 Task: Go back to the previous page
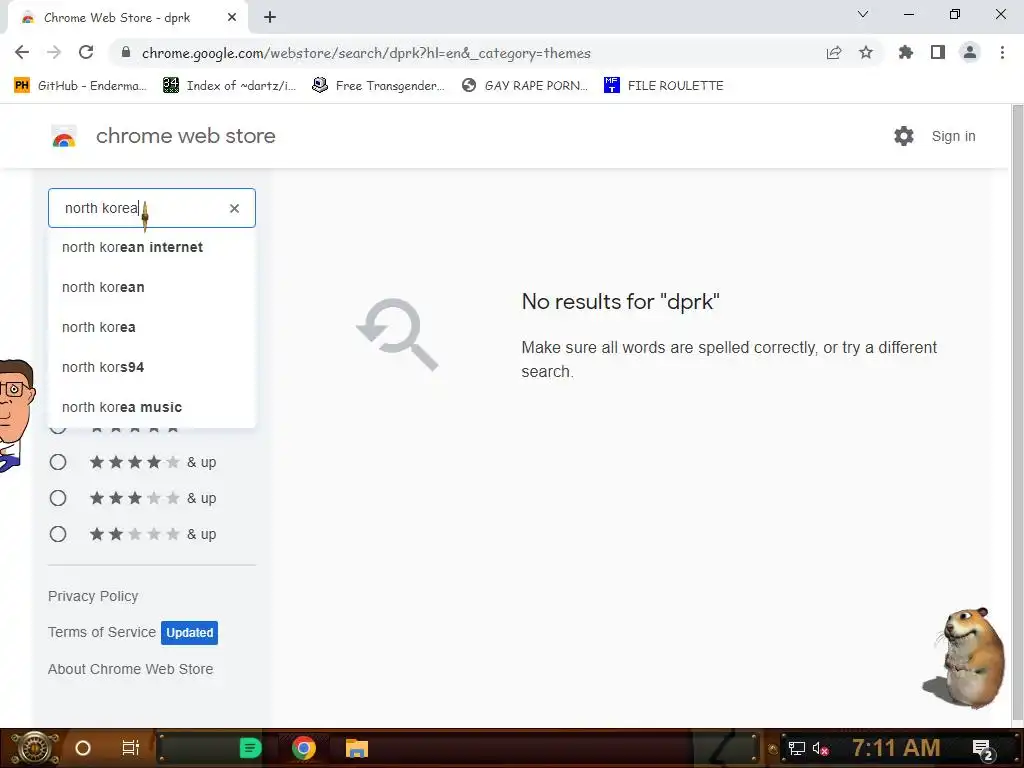pyautogui.click(x=22, y=53)
